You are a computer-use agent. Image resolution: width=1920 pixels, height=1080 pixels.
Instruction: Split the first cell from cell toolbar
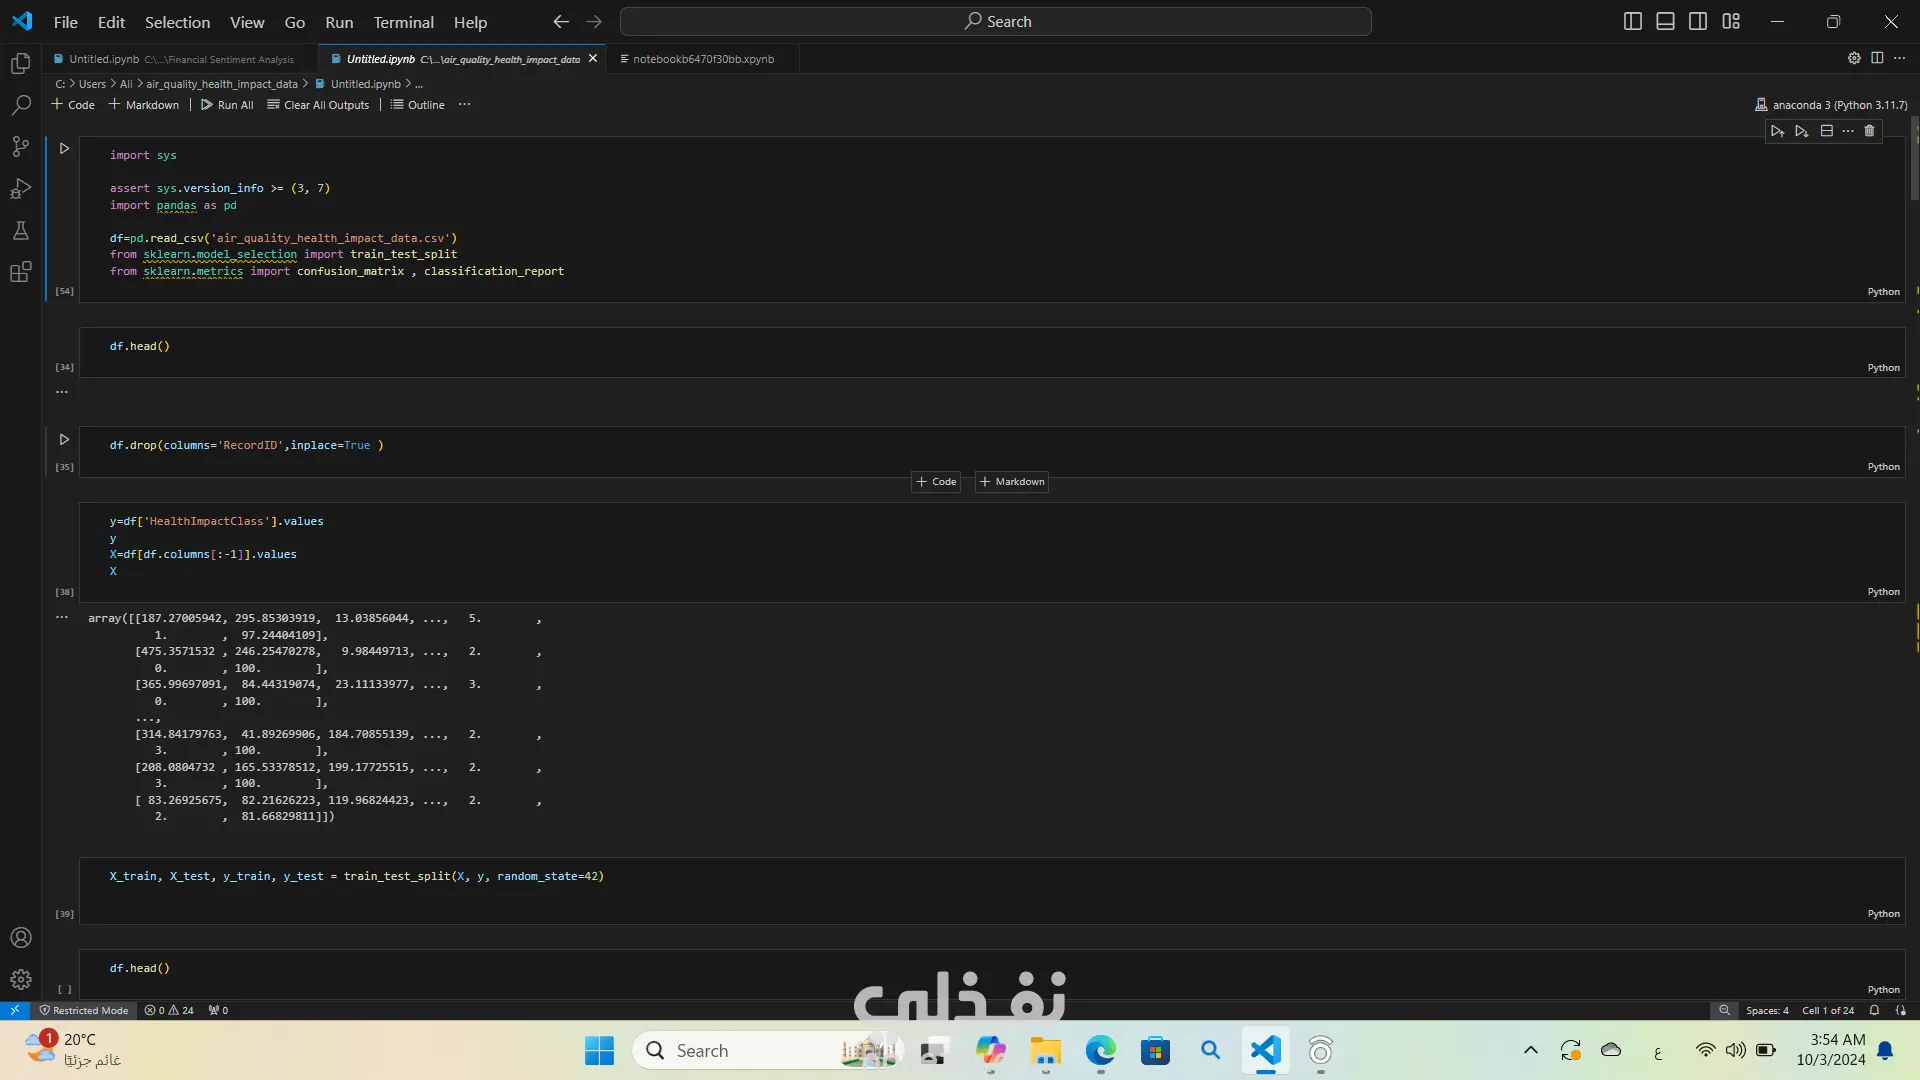tap(1826, 131)
